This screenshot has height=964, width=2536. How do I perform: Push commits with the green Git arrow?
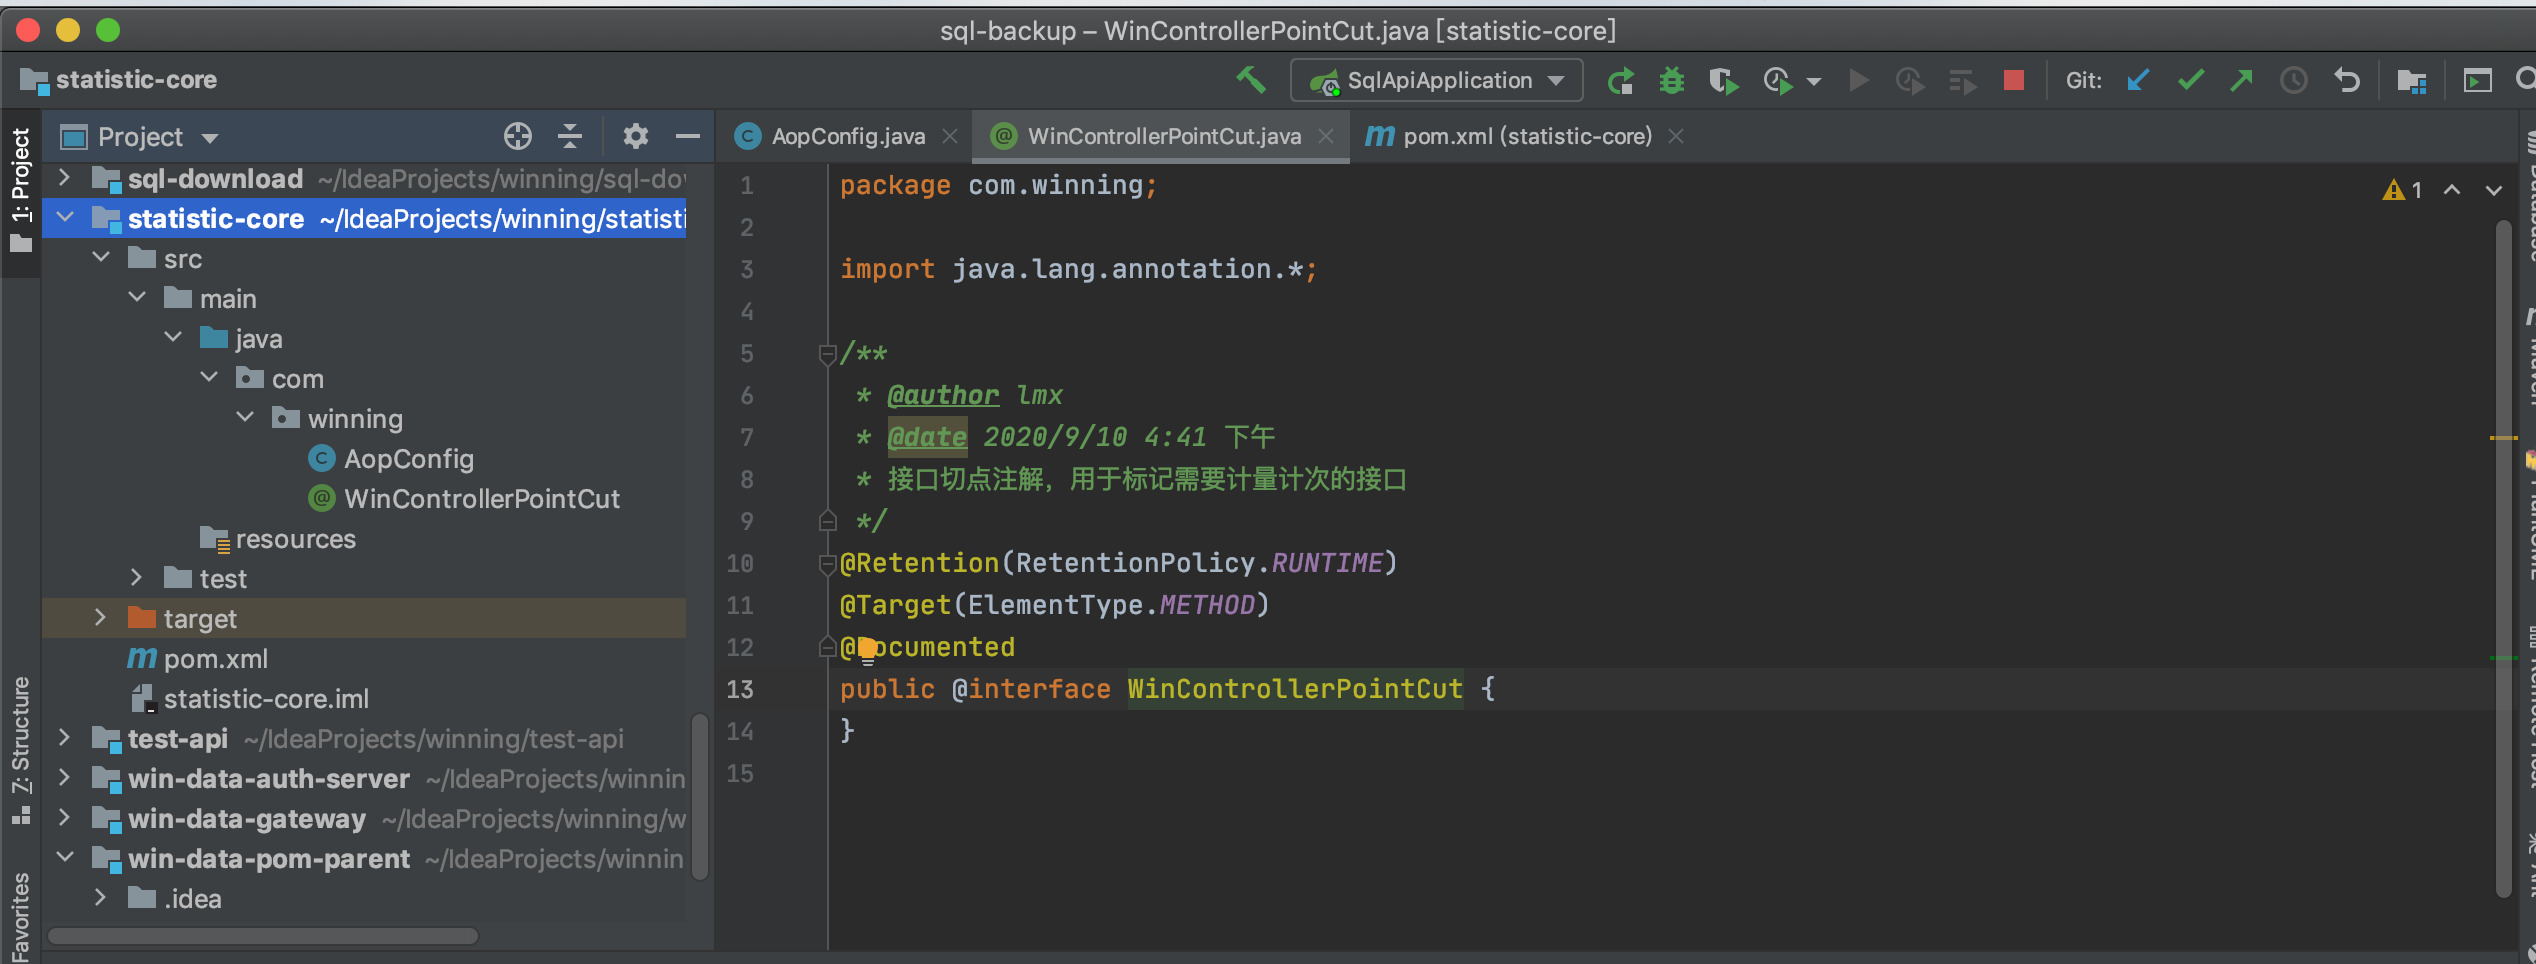pos(2241,80)
